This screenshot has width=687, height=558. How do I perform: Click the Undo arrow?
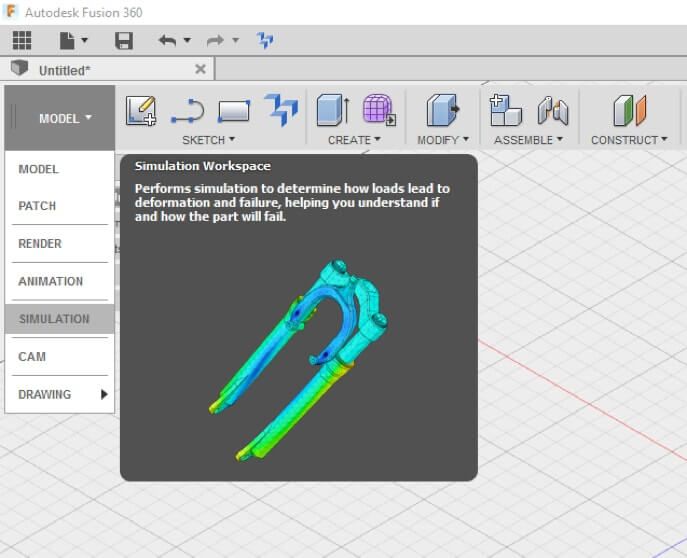pos(167,41)
